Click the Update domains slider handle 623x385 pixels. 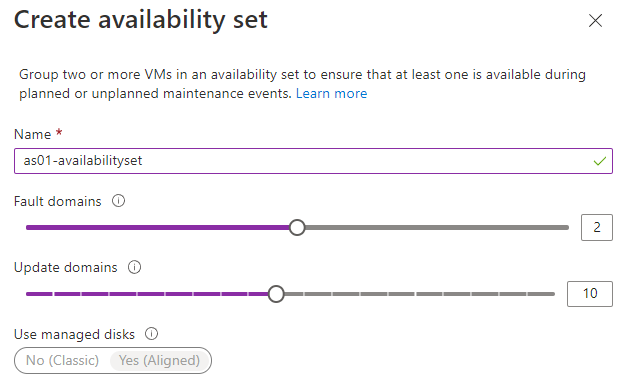(x=276, y=294)
